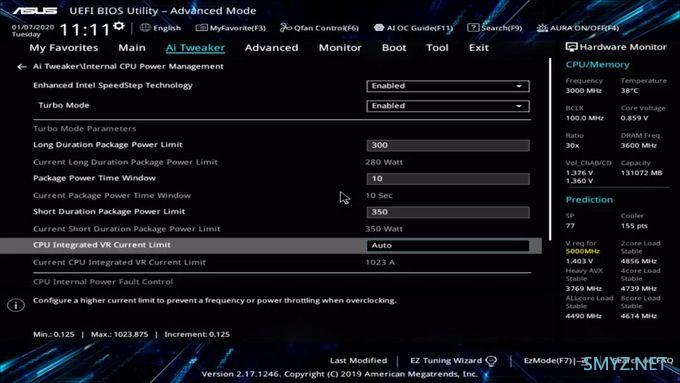Click Long Duration Package Power Limit field
Screen dimensions: 680x383
(x=448, y=145)
